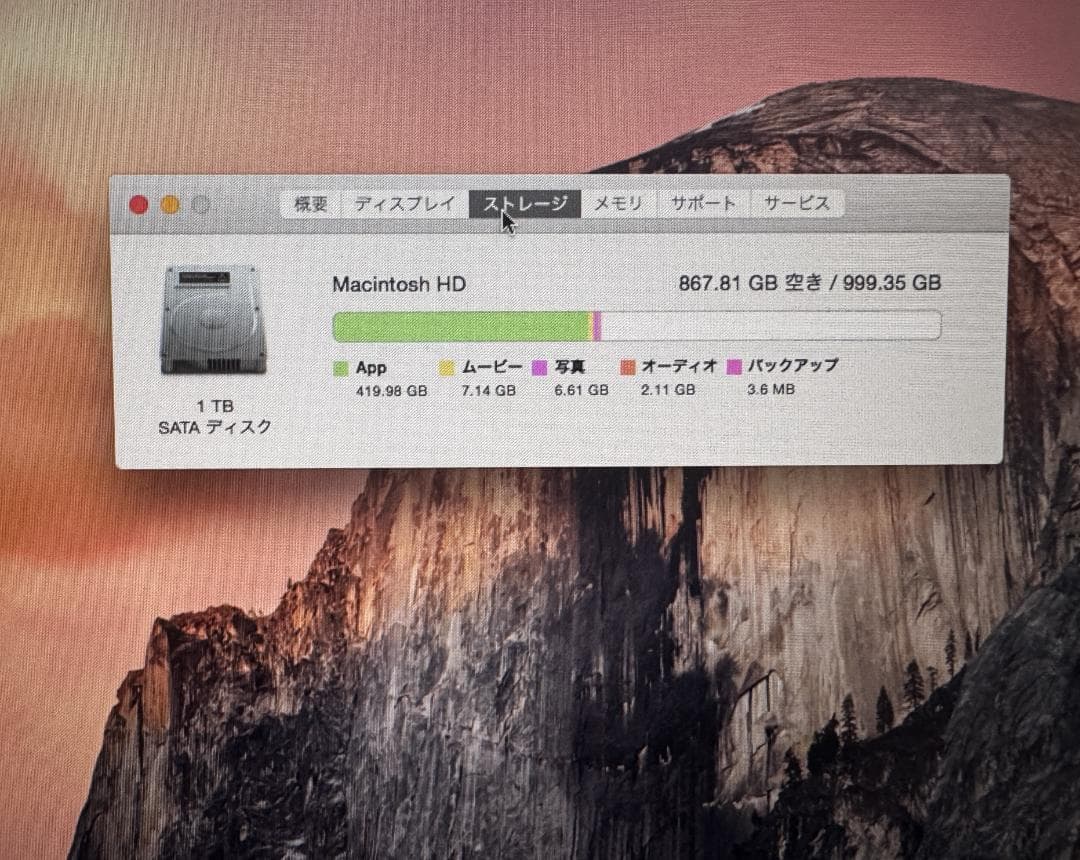This screenshot has width=1080, height=860.
Task: Open the サービス tab
Action: click(x=795, y=203)
